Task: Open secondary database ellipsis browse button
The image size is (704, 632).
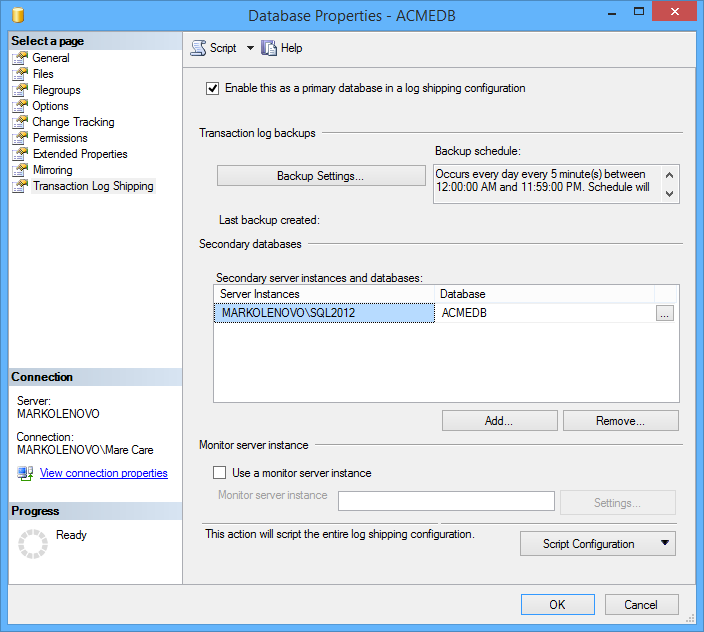Action: pos(666,313)
